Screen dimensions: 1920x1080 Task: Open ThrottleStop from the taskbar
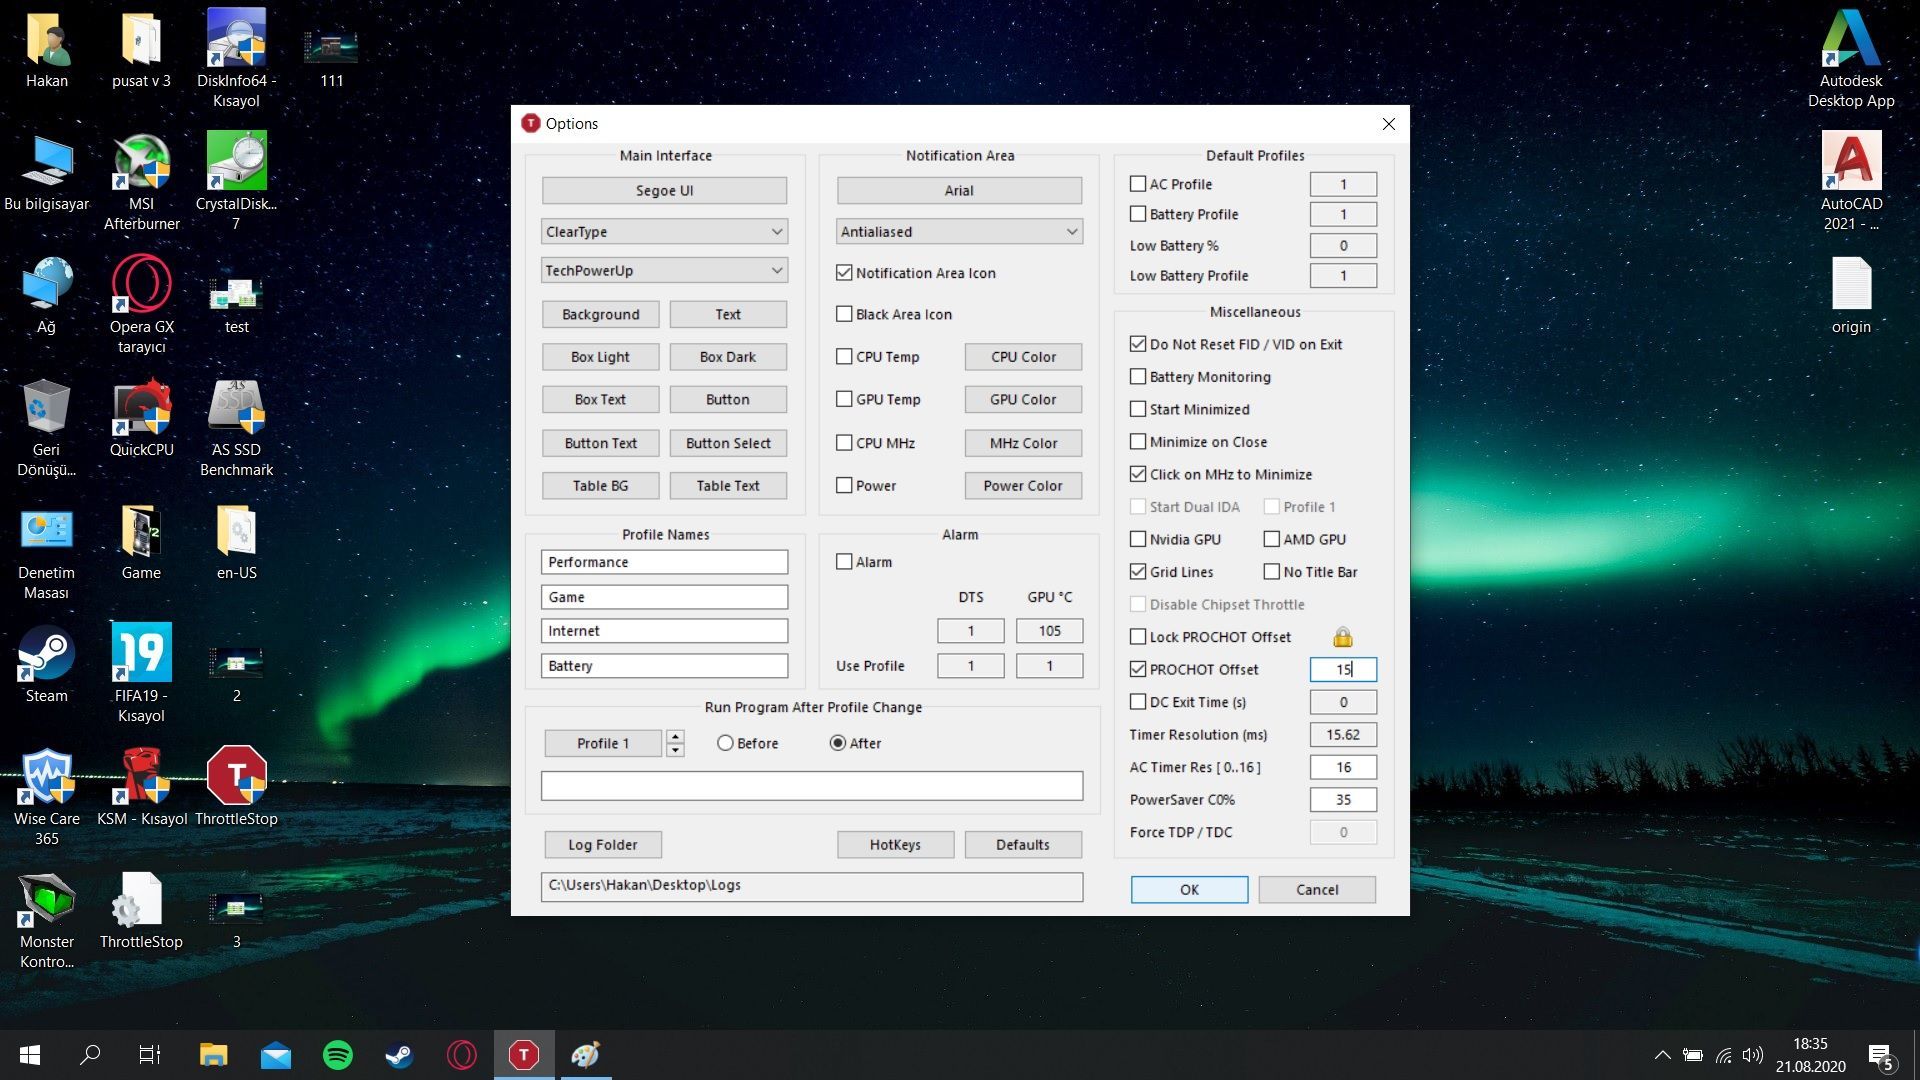[524, 1054]
